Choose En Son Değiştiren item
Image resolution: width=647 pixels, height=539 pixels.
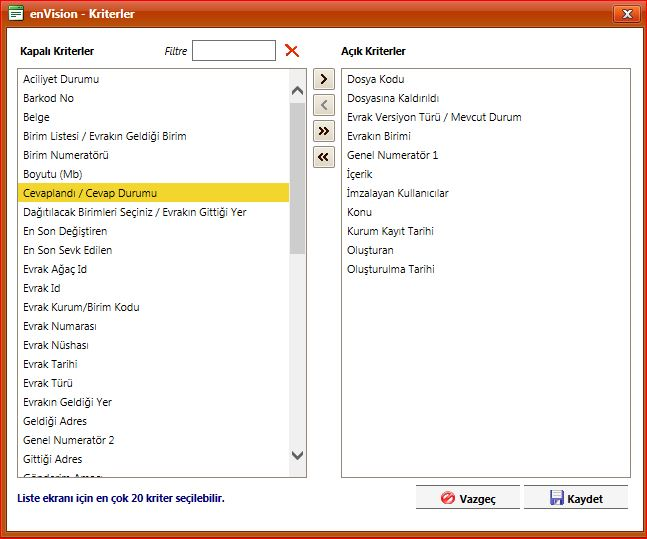pyautogui.click(x=153, y=231)
